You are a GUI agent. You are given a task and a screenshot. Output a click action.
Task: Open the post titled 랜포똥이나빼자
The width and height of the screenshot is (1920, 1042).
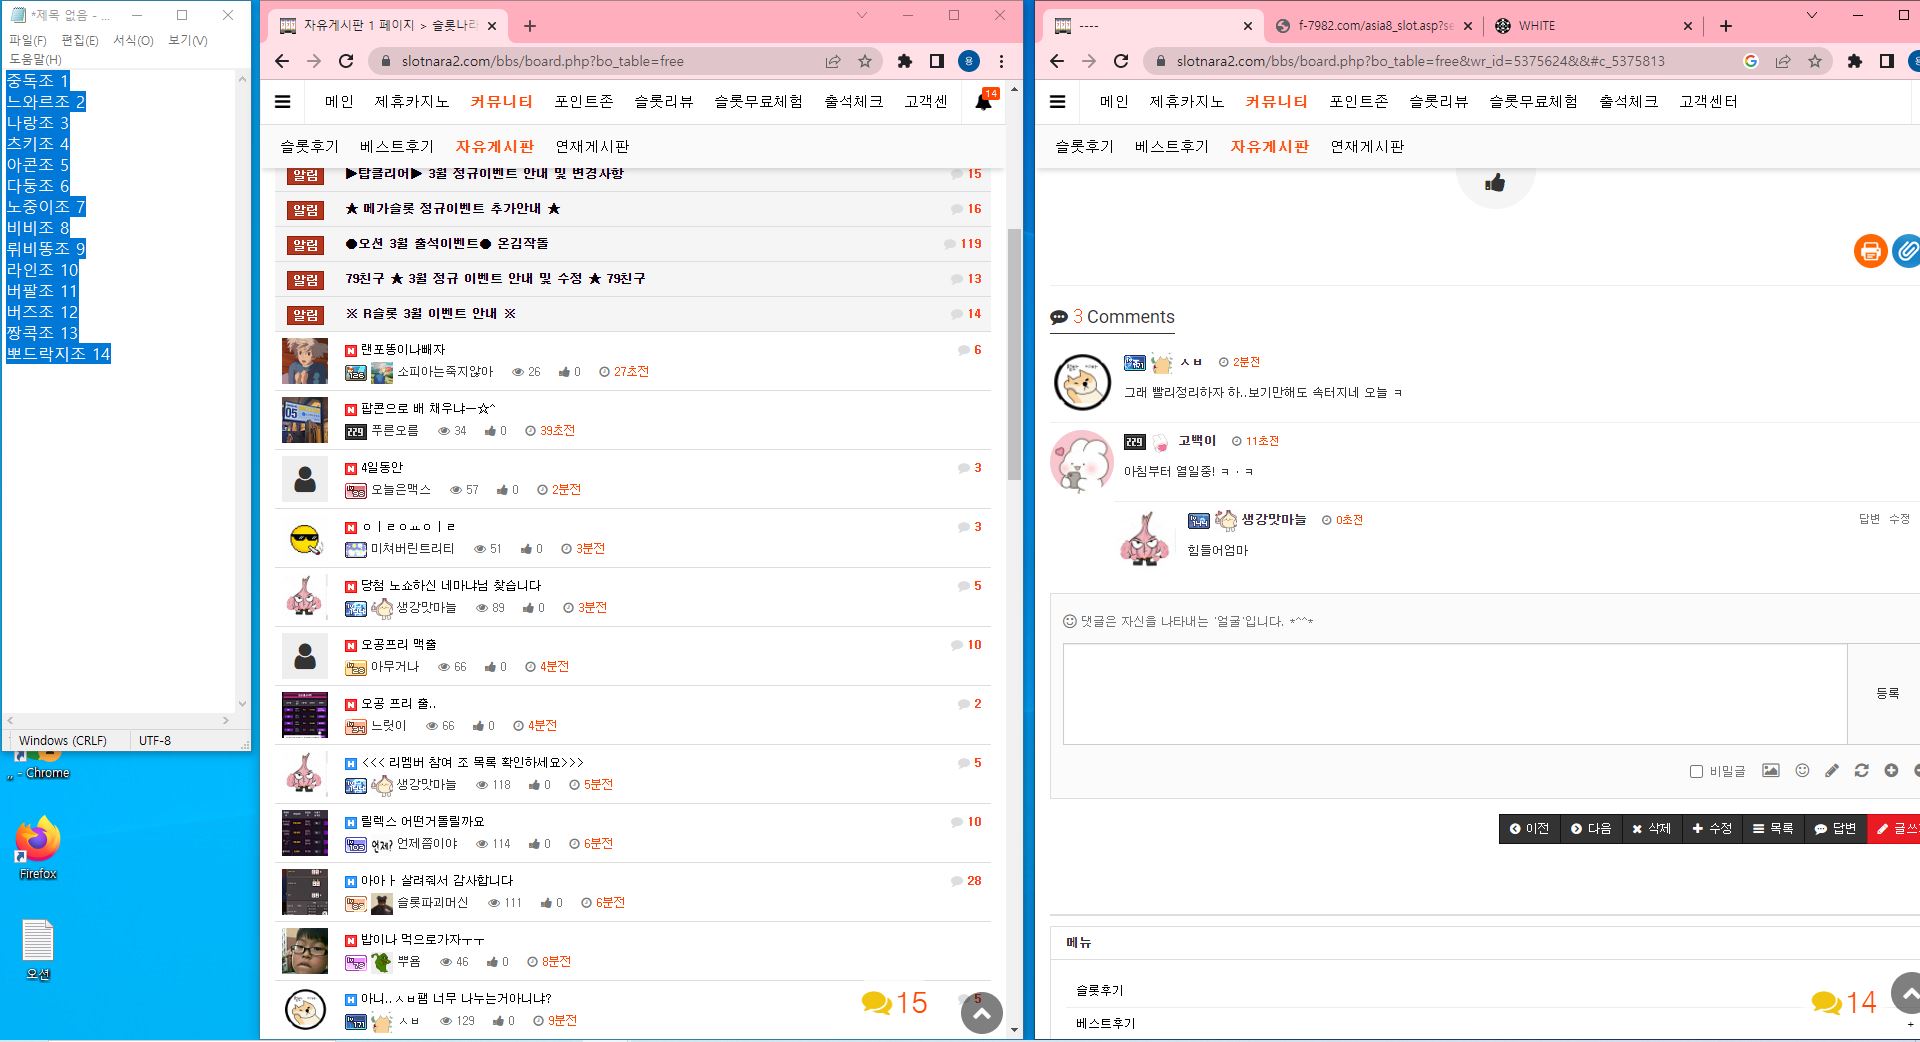coord(403,349)
